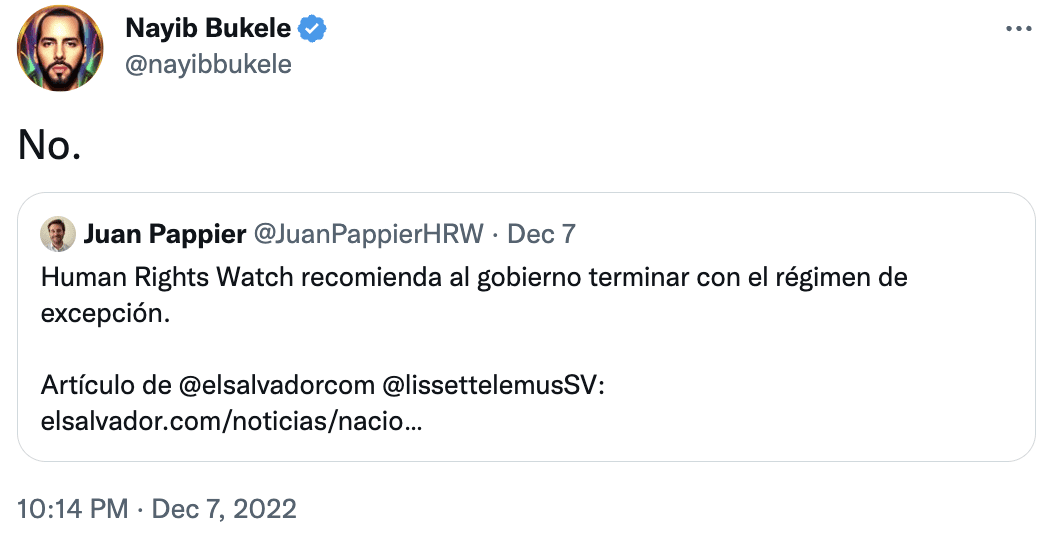This screenshot has height=546, width=1060.
Task: Click the word "excepción." in quote
Action: tap(105, 314)
